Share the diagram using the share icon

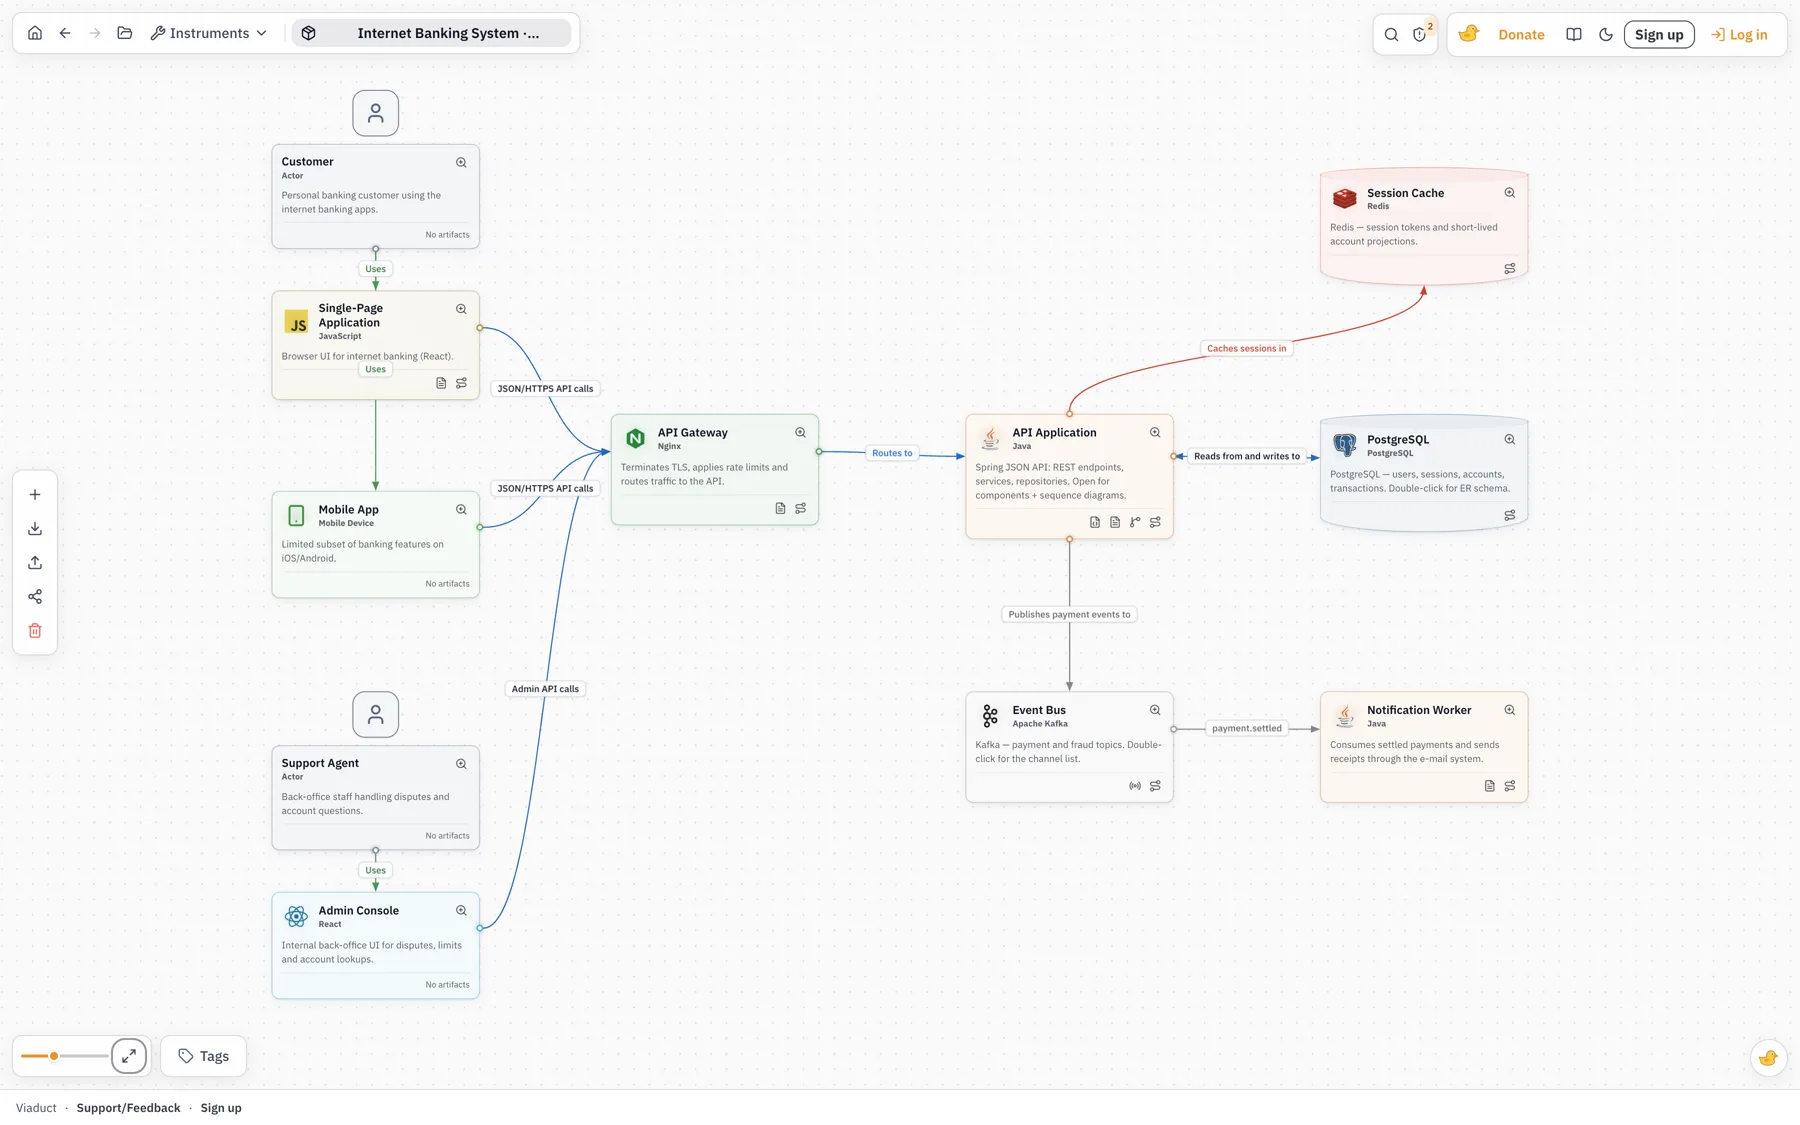click(35, 597)
